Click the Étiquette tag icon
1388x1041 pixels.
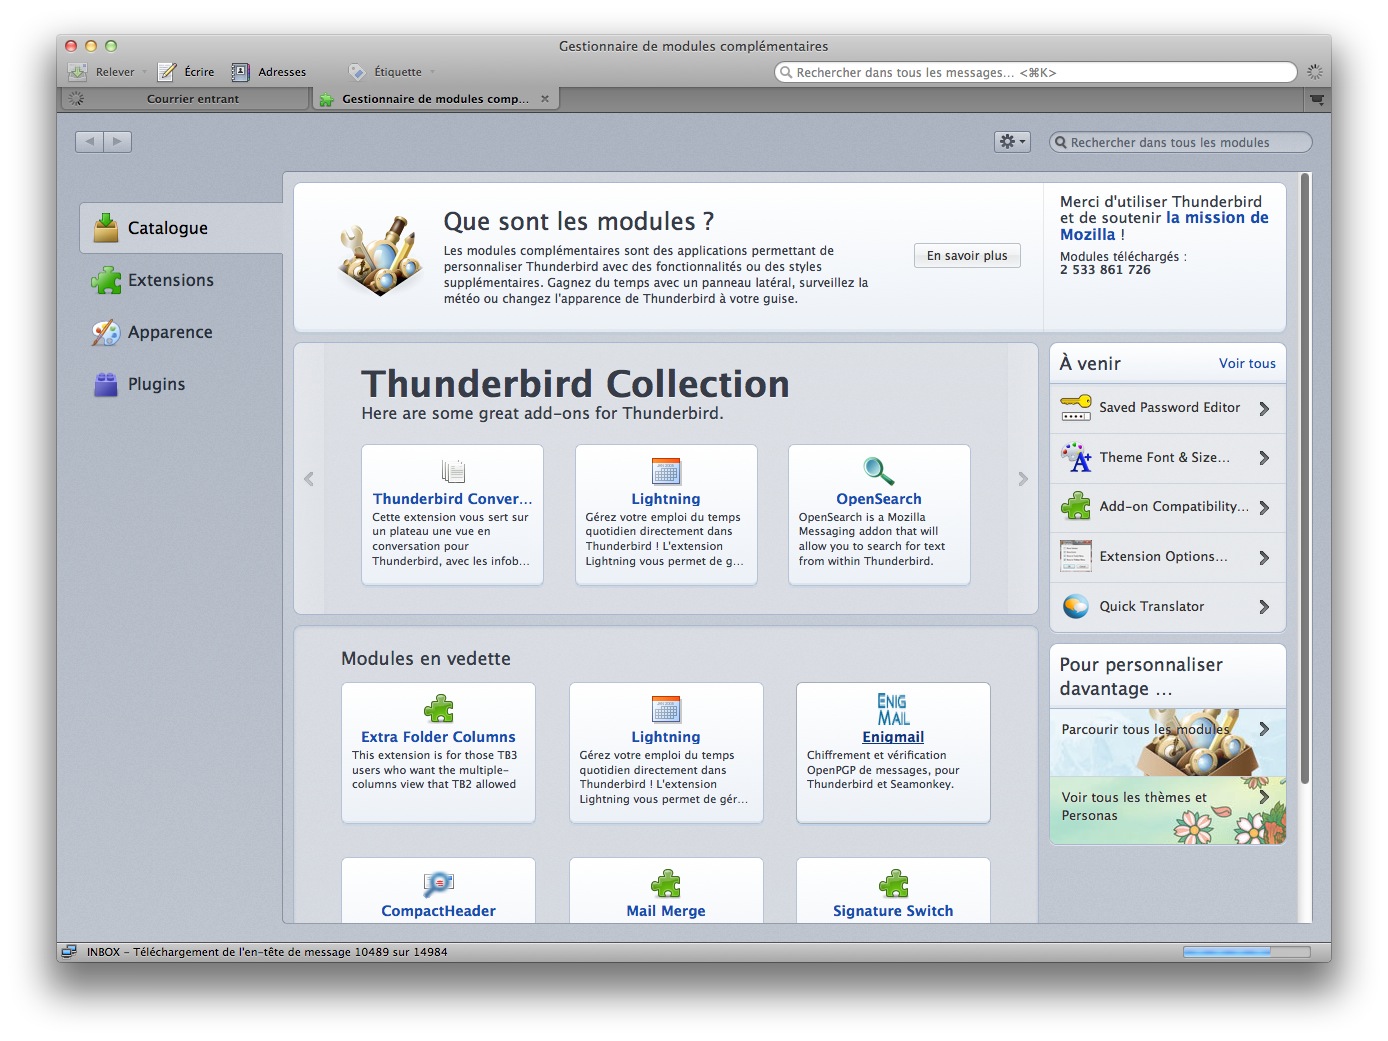coord(357,72)
